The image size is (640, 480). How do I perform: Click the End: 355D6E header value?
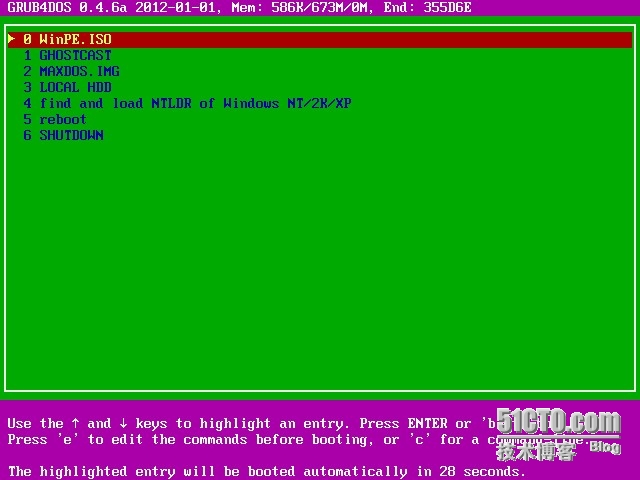tap(427, 7)
